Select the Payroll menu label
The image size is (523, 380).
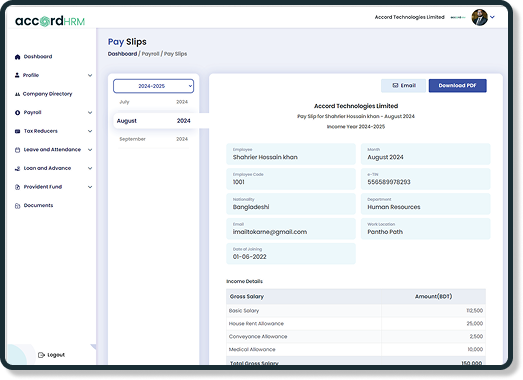(x=32, y=112)
